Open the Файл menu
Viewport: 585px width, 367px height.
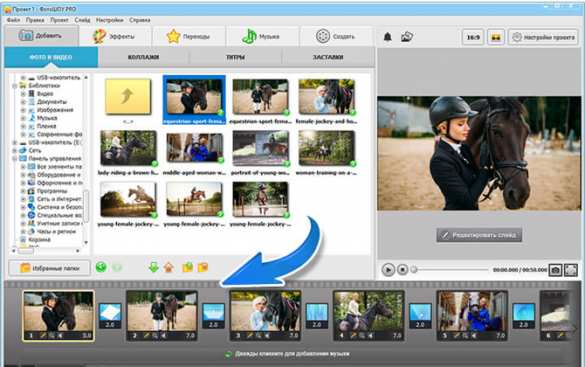tap(13, 20)
